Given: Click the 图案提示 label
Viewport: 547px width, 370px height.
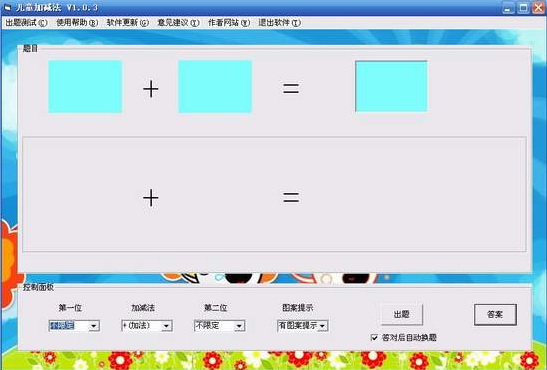Looking at the screenshot, I should [x=298, y=308].
